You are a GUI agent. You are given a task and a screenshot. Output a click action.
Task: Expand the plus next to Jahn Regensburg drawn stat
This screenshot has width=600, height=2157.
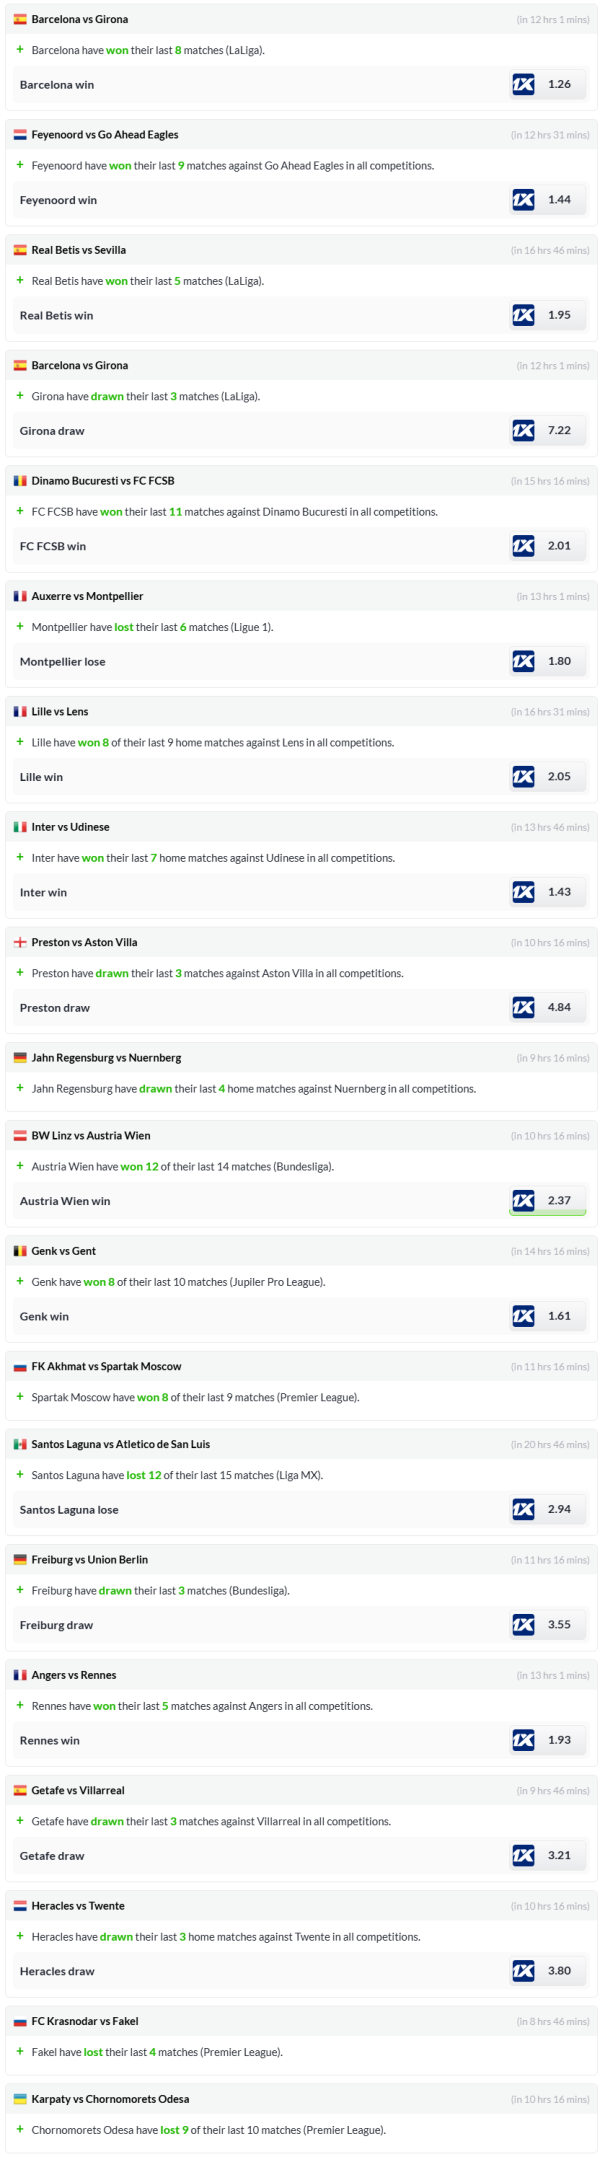click(x=20, y=1088)
